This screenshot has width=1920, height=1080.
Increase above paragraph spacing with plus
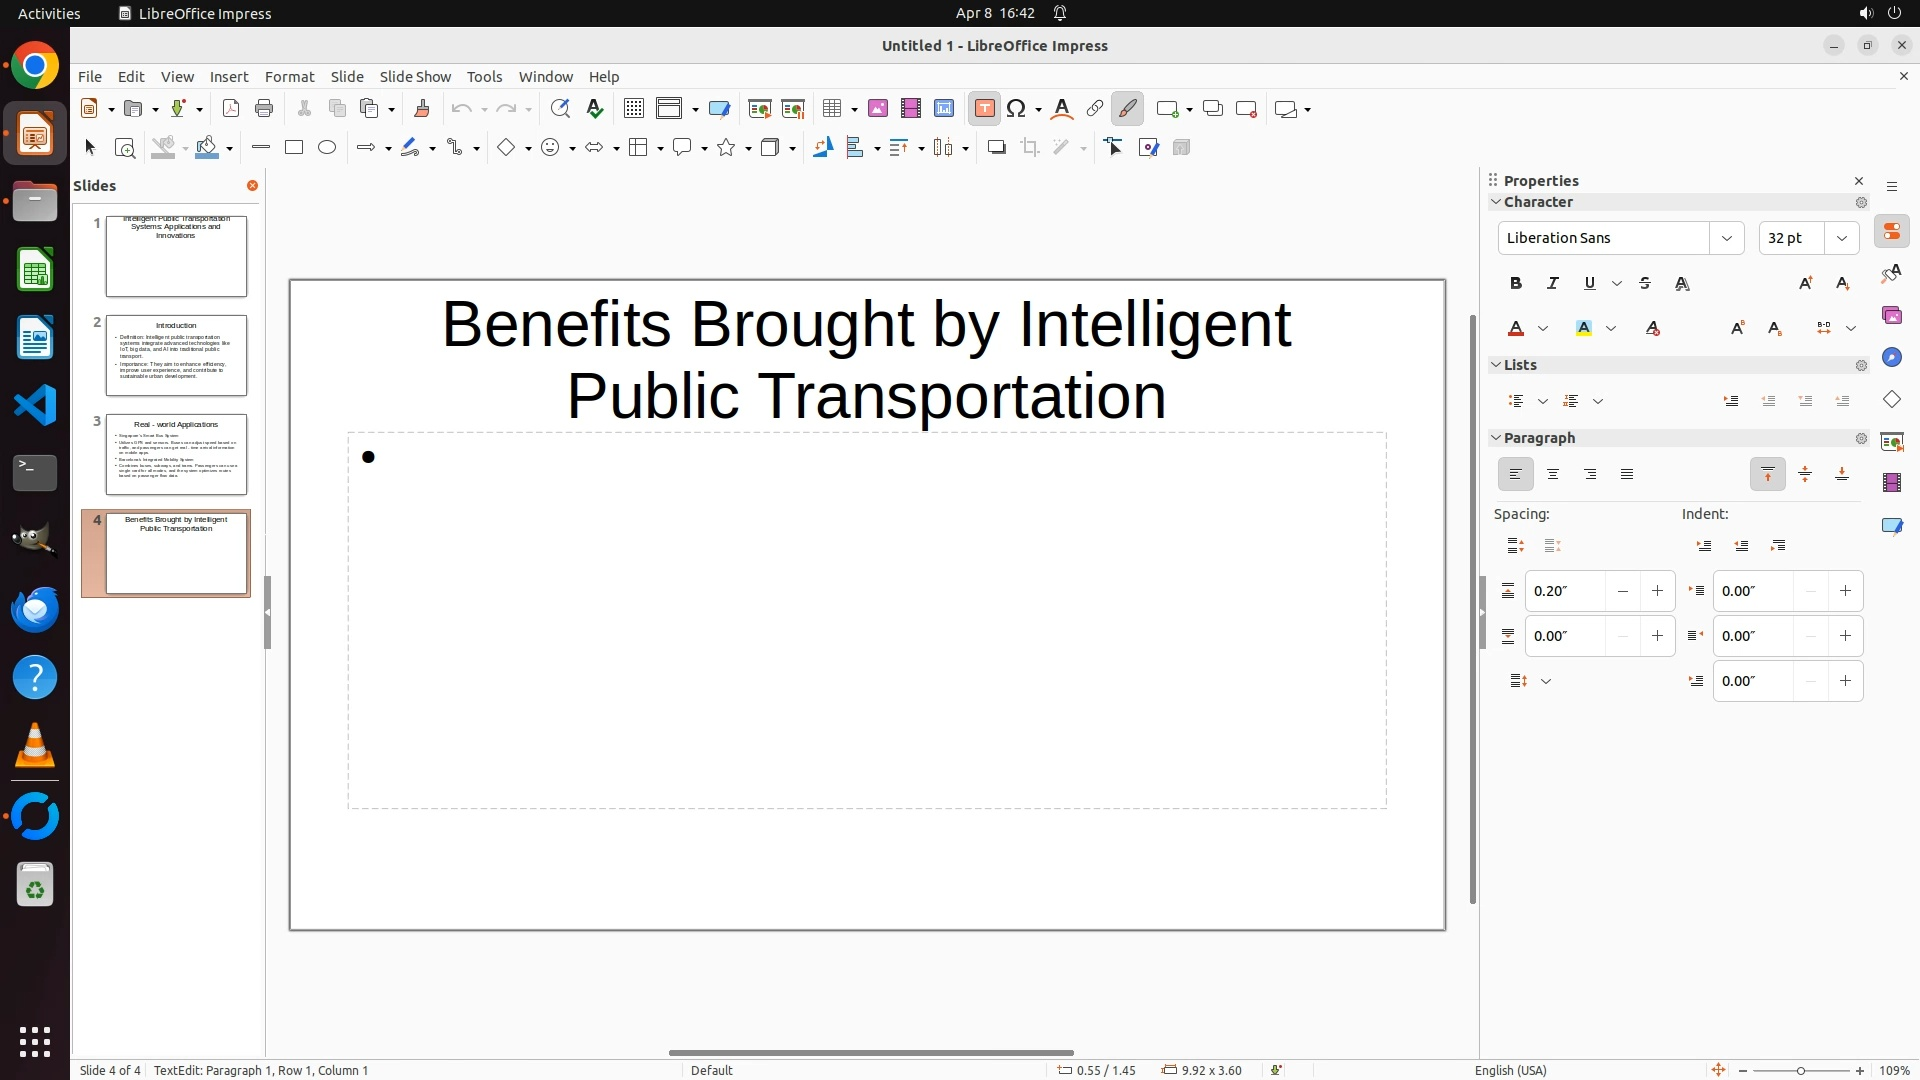pyautogui.click(x=1657, y=591)
